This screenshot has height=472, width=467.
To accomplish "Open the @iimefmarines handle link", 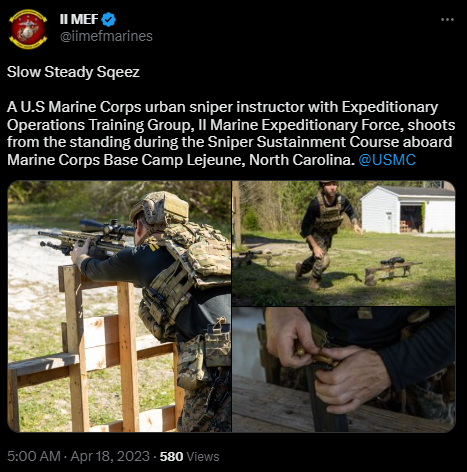I will tap(106, 36).
